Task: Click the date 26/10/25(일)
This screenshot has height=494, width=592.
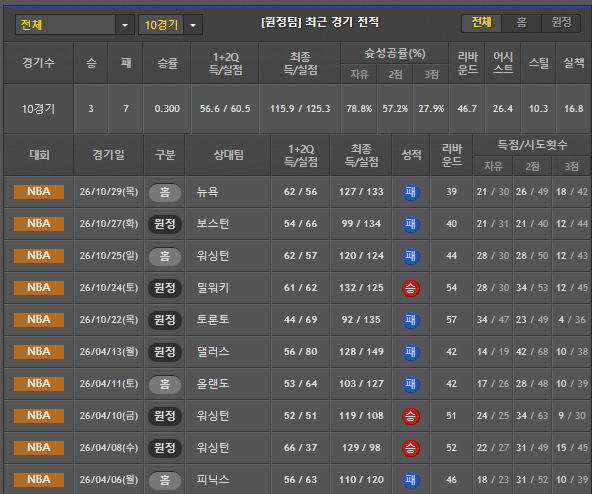Action: coord(109,256)
